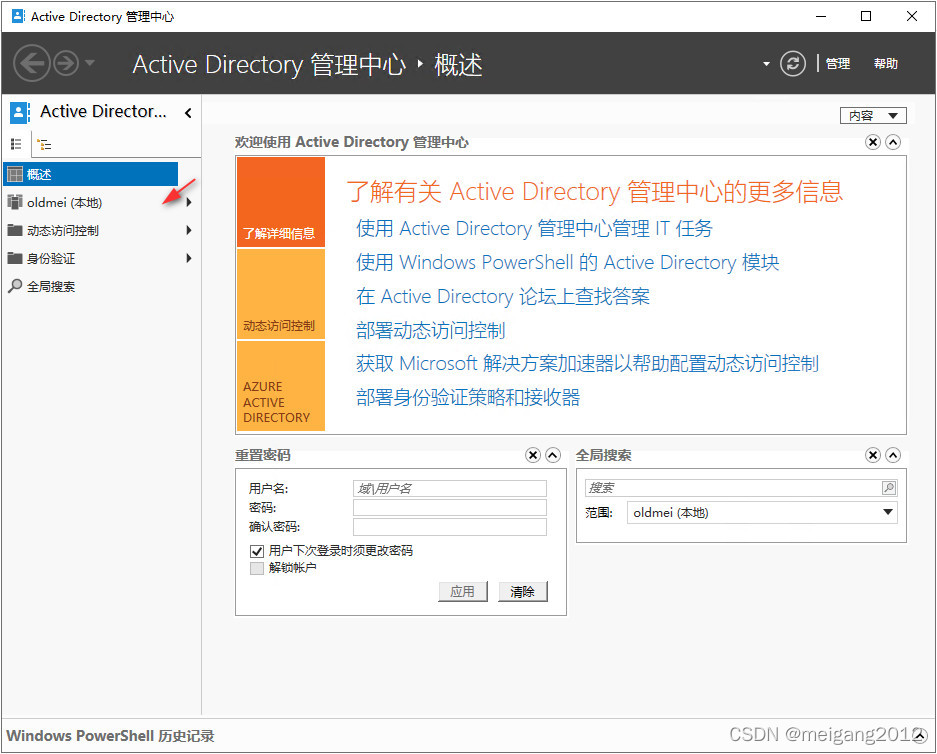Open the 内容 dropdown
937x754 pixels.
coord(873,115)
